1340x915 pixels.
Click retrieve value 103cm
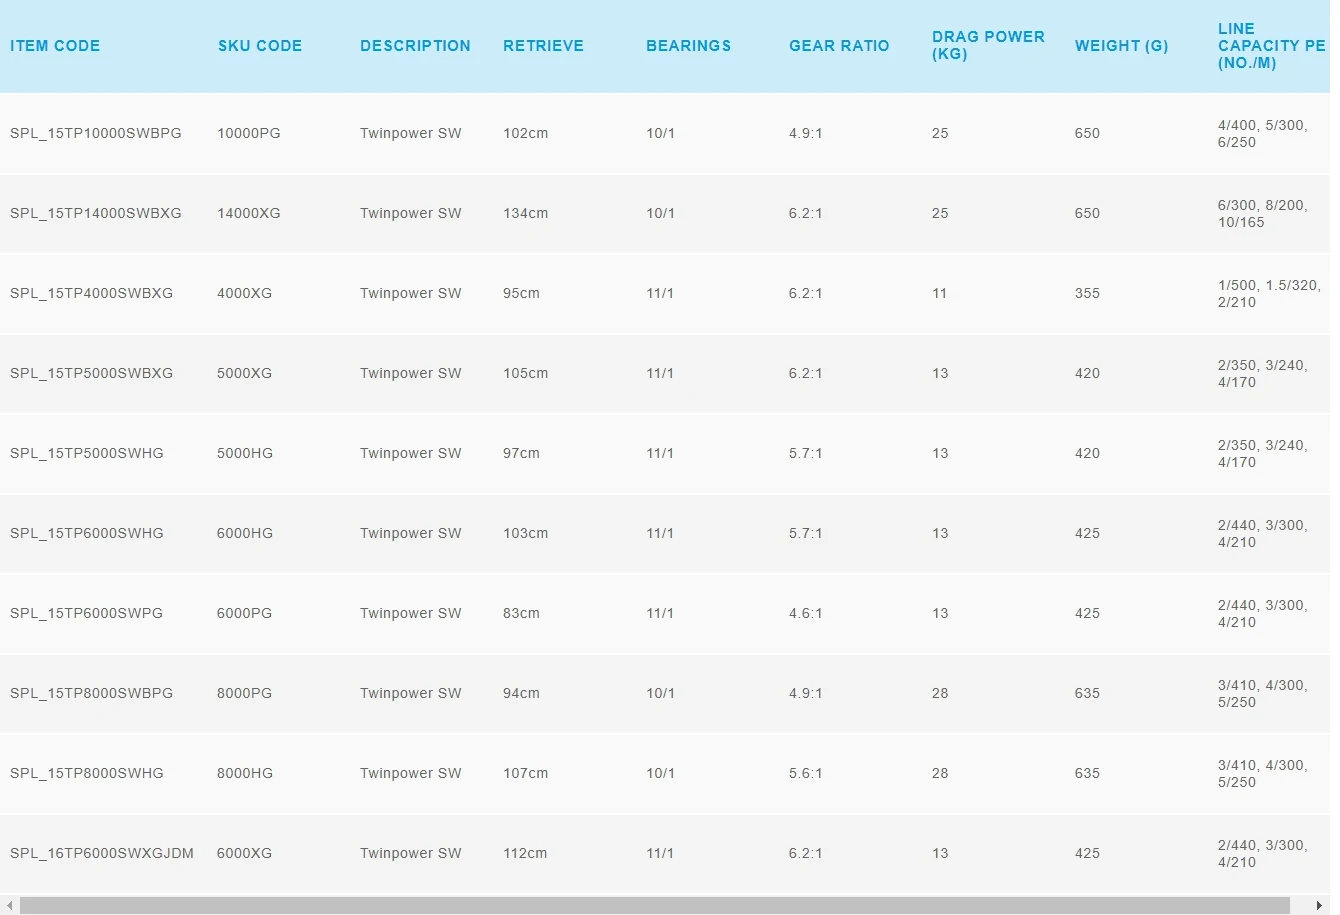pos(526,533)
